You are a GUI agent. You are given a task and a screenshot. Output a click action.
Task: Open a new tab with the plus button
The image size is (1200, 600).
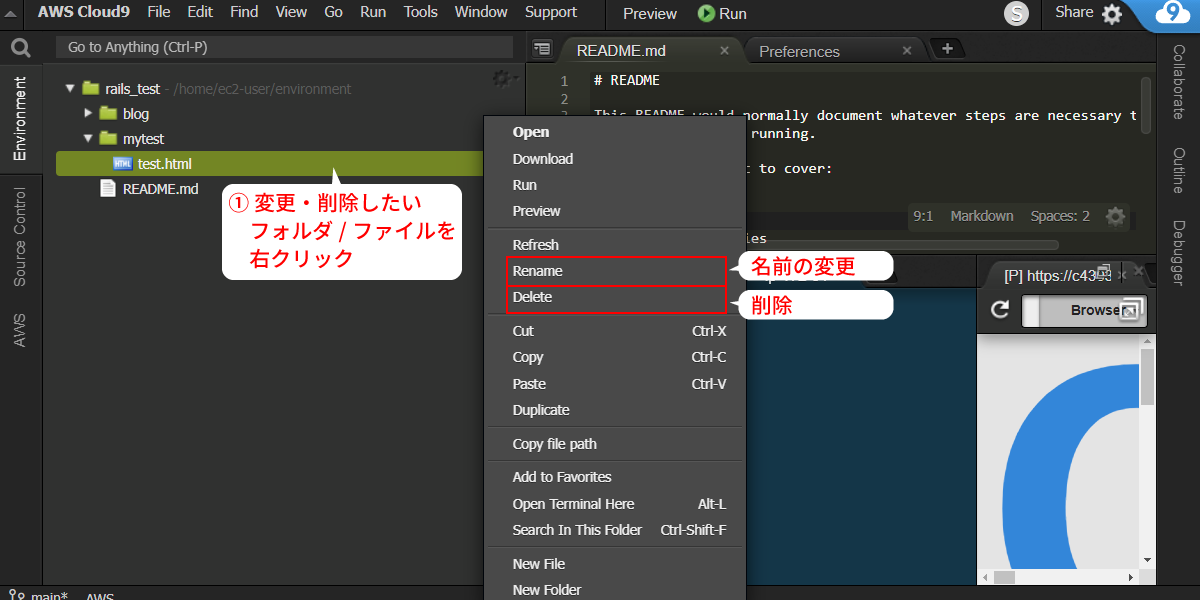coord(947,48)
